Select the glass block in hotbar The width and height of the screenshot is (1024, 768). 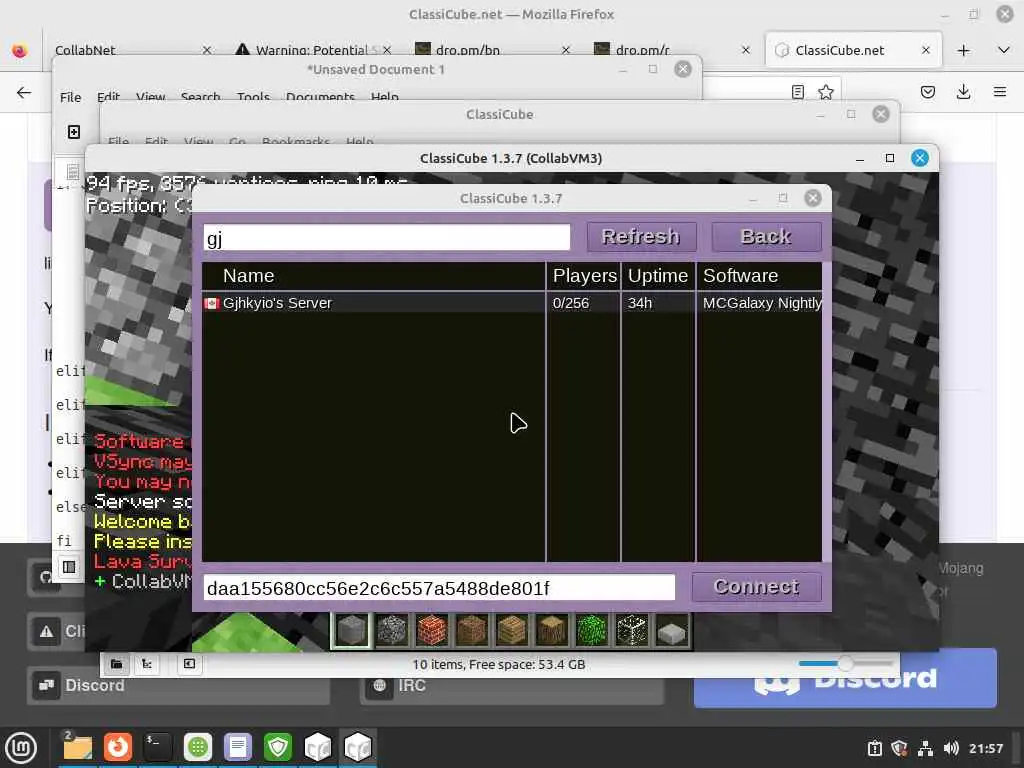coord(632,630)
